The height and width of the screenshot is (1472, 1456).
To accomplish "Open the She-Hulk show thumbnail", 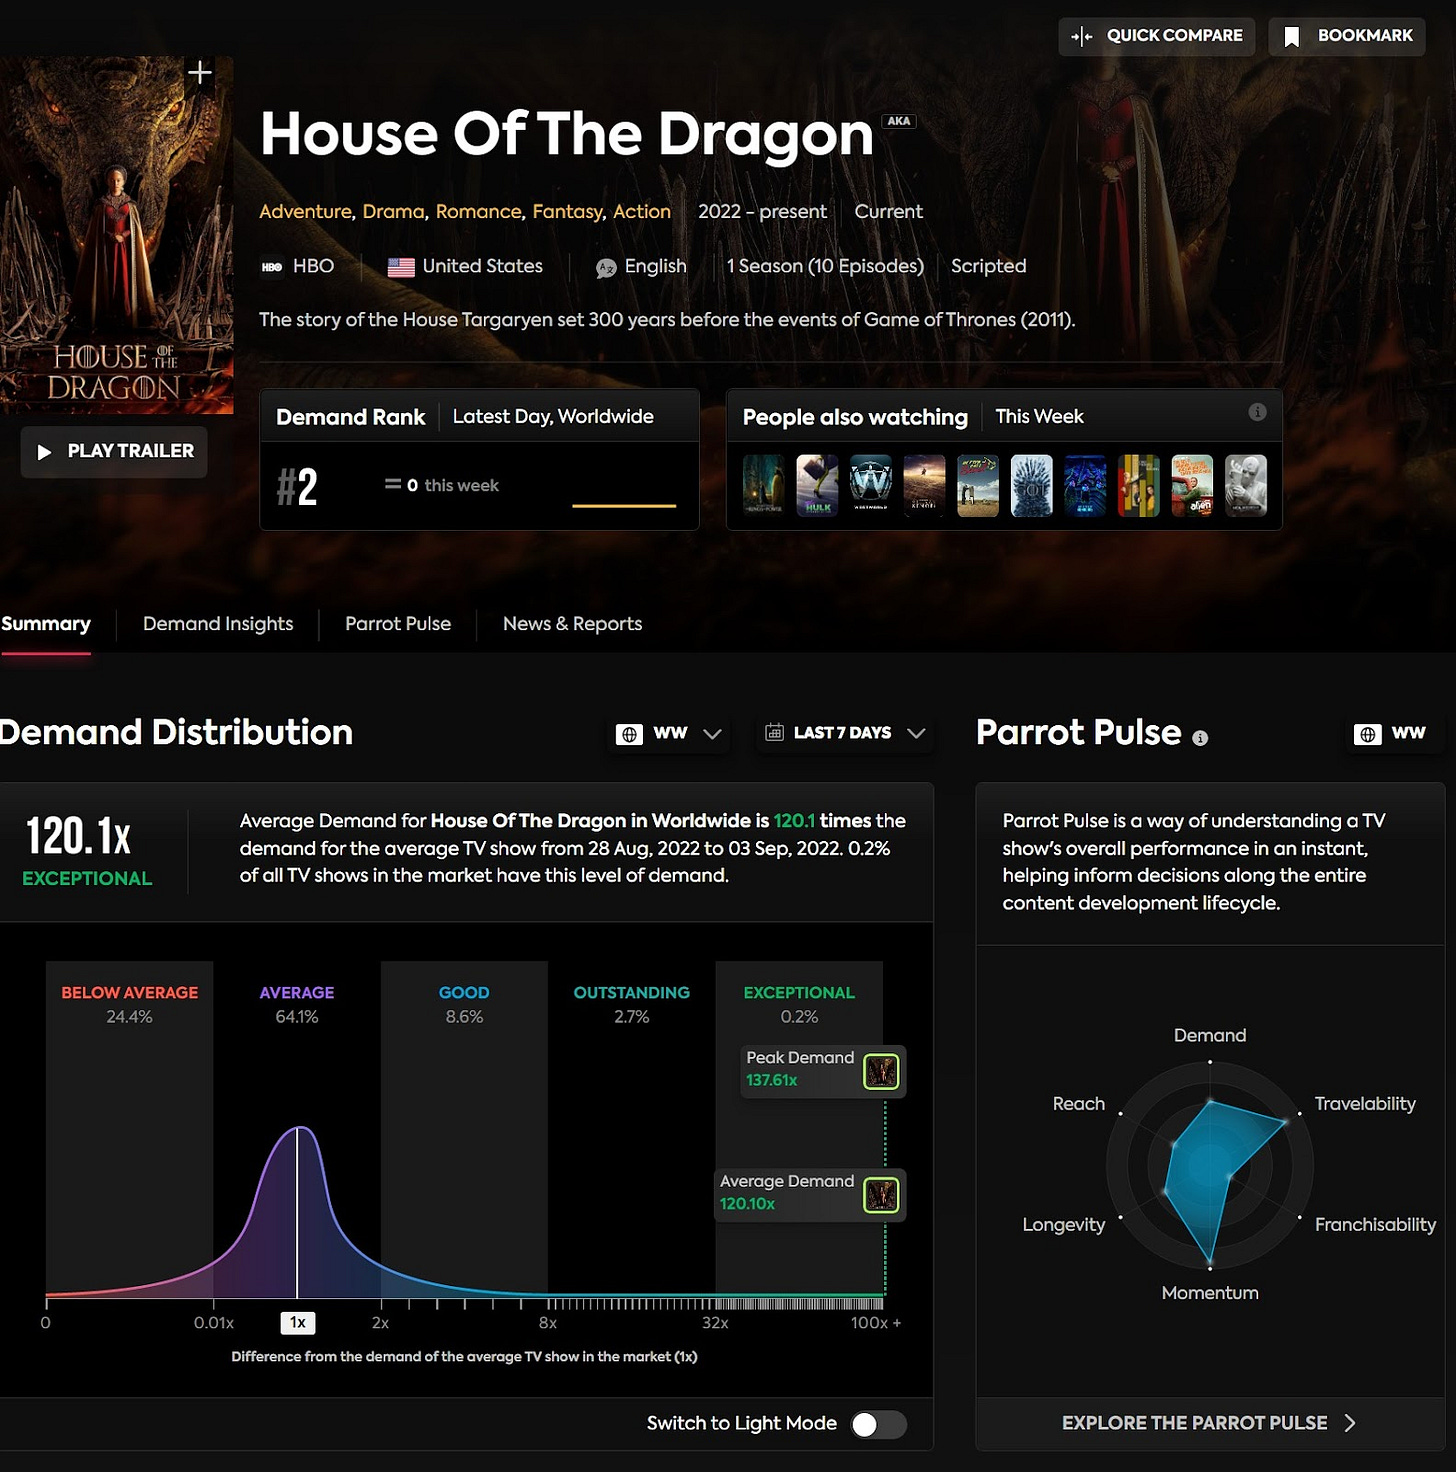I will tap(817, 486).
